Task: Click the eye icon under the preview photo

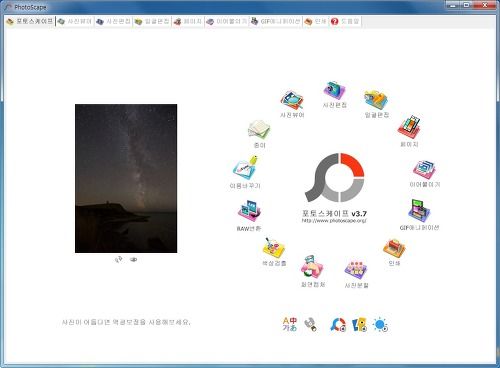Action: pos(133,259)
